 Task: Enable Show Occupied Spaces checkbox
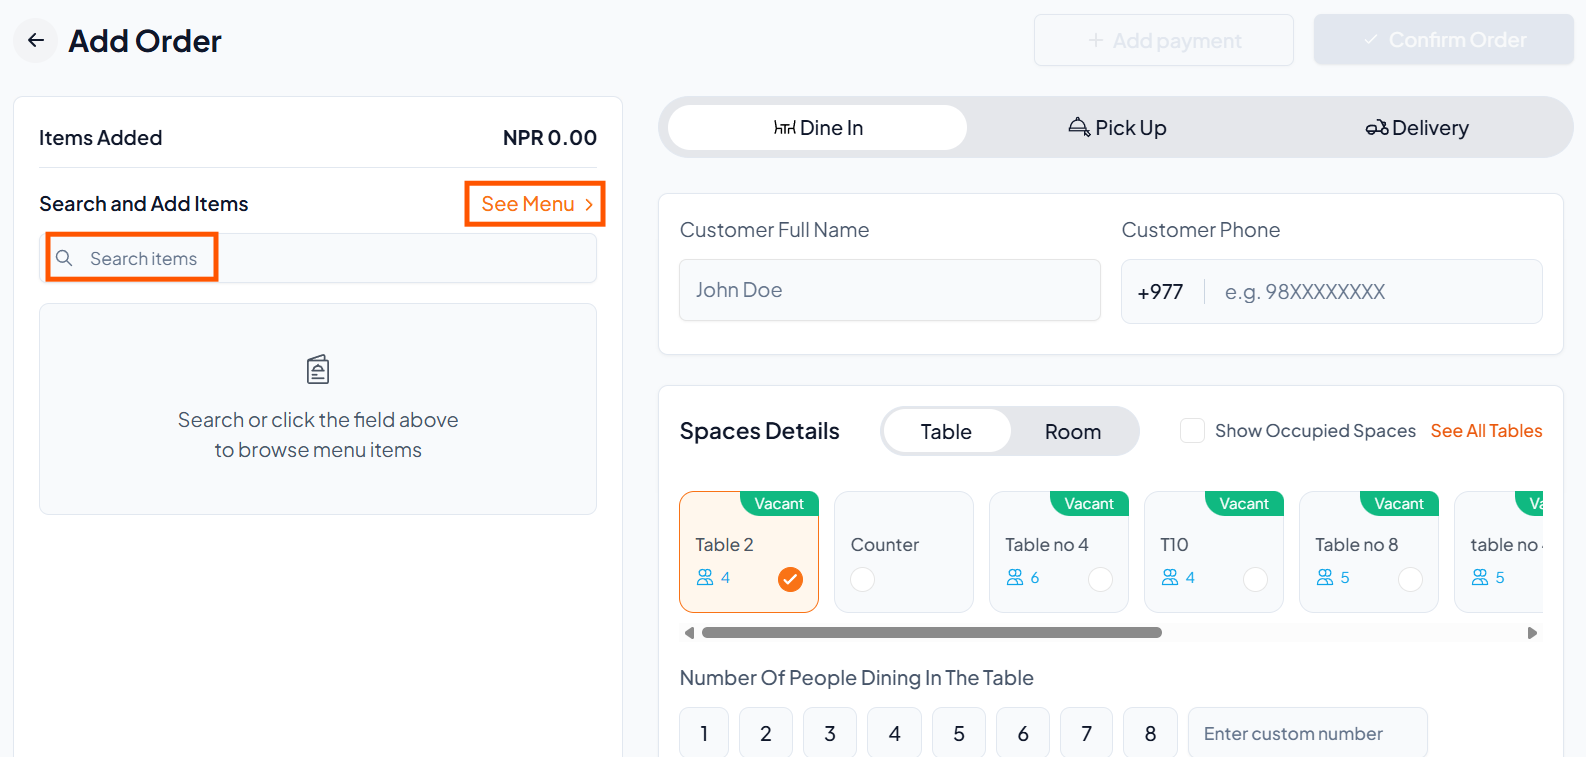[1192, 431]
